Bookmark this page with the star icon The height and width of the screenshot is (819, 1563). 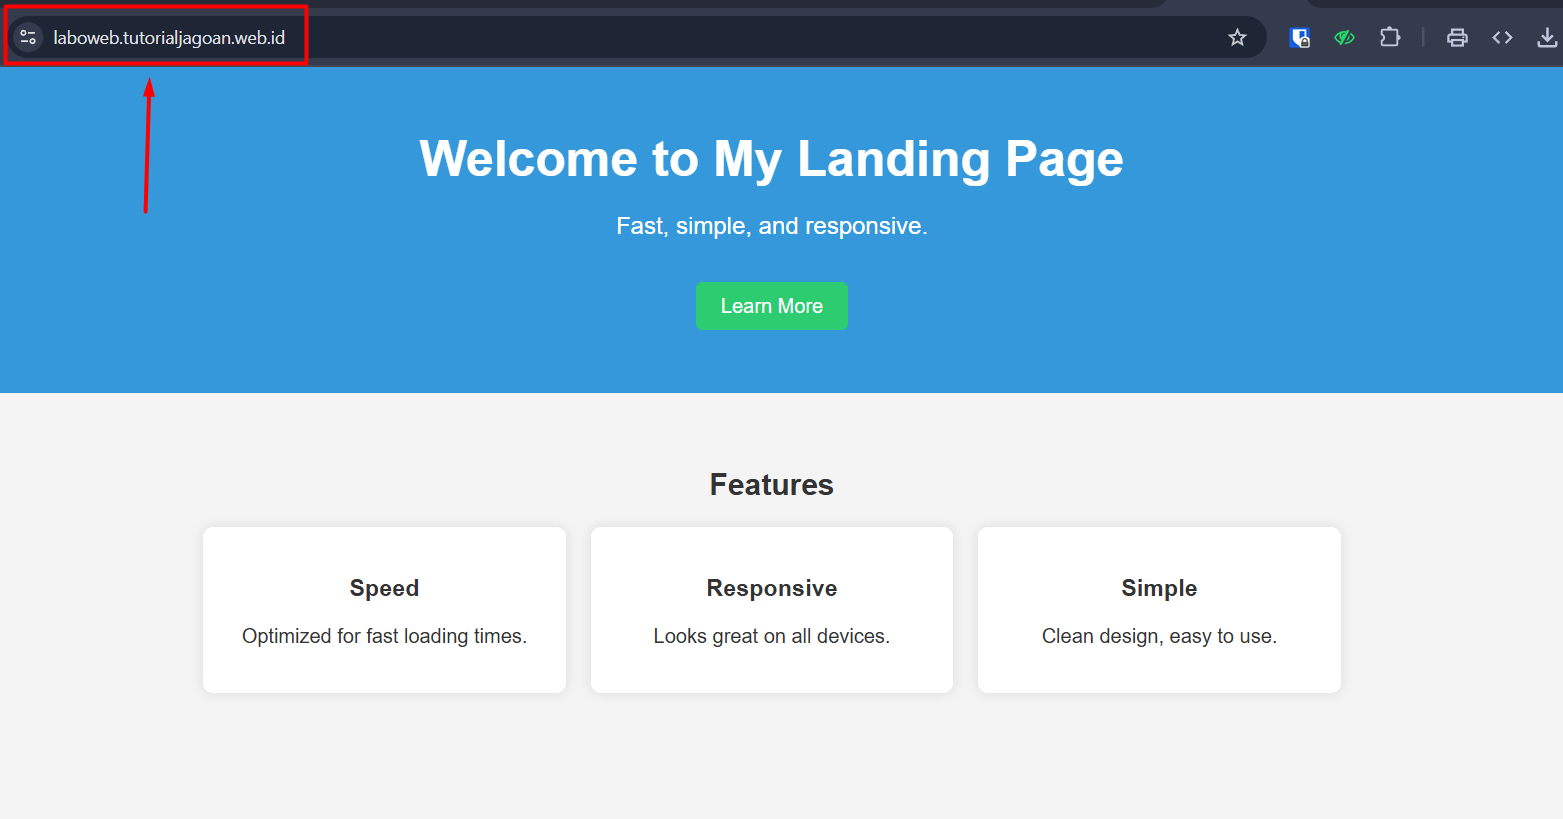pyautogui.click(x=1237, y=38)
